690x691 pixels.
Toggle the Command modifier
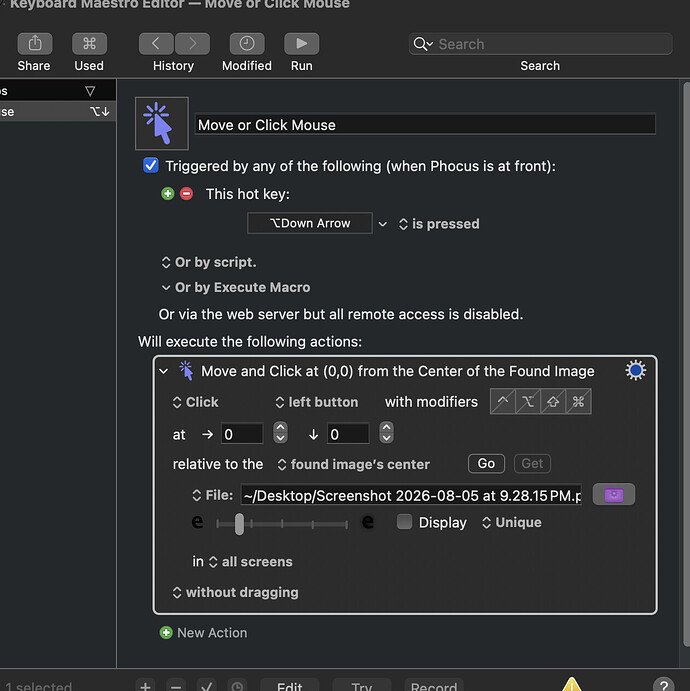pyautogui.click(x=579, y=401)
